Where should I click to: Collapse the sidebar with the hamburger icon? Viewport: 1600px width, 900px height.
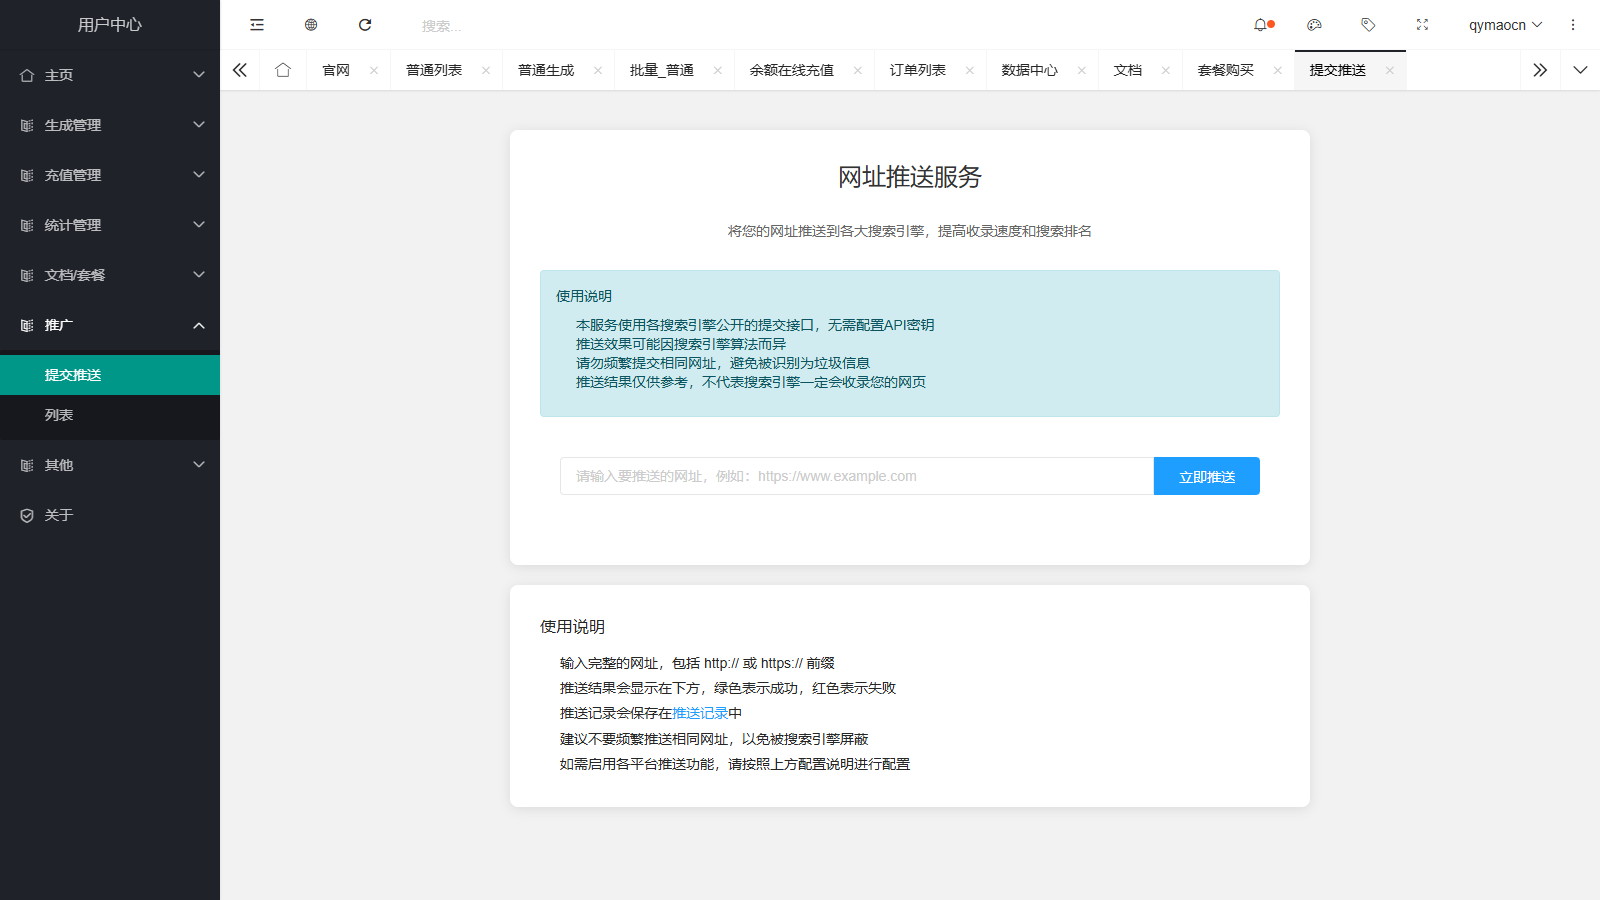257,24
